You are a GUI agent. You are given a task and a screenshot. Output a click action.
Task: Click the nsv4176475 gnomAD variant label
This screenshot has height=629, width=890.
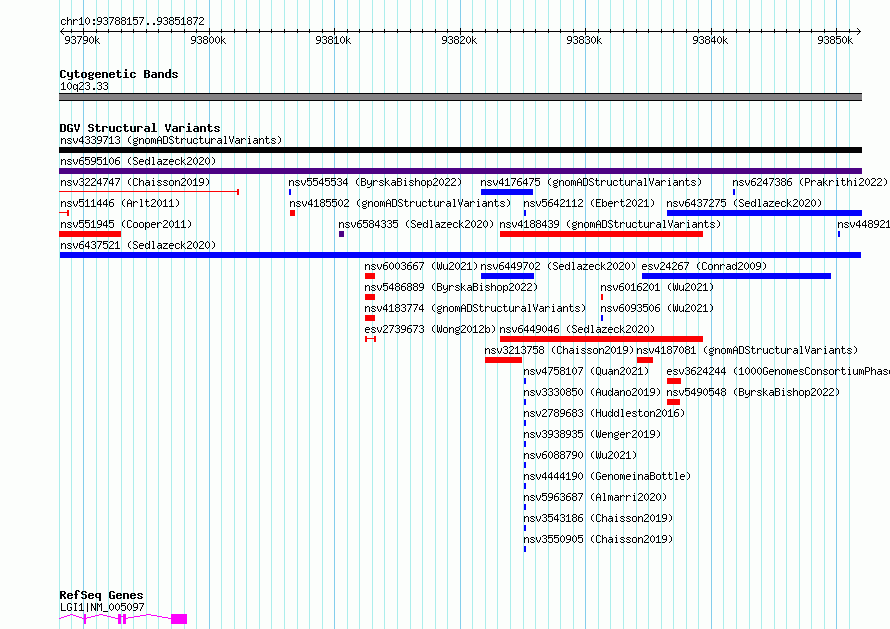[591, 182]
